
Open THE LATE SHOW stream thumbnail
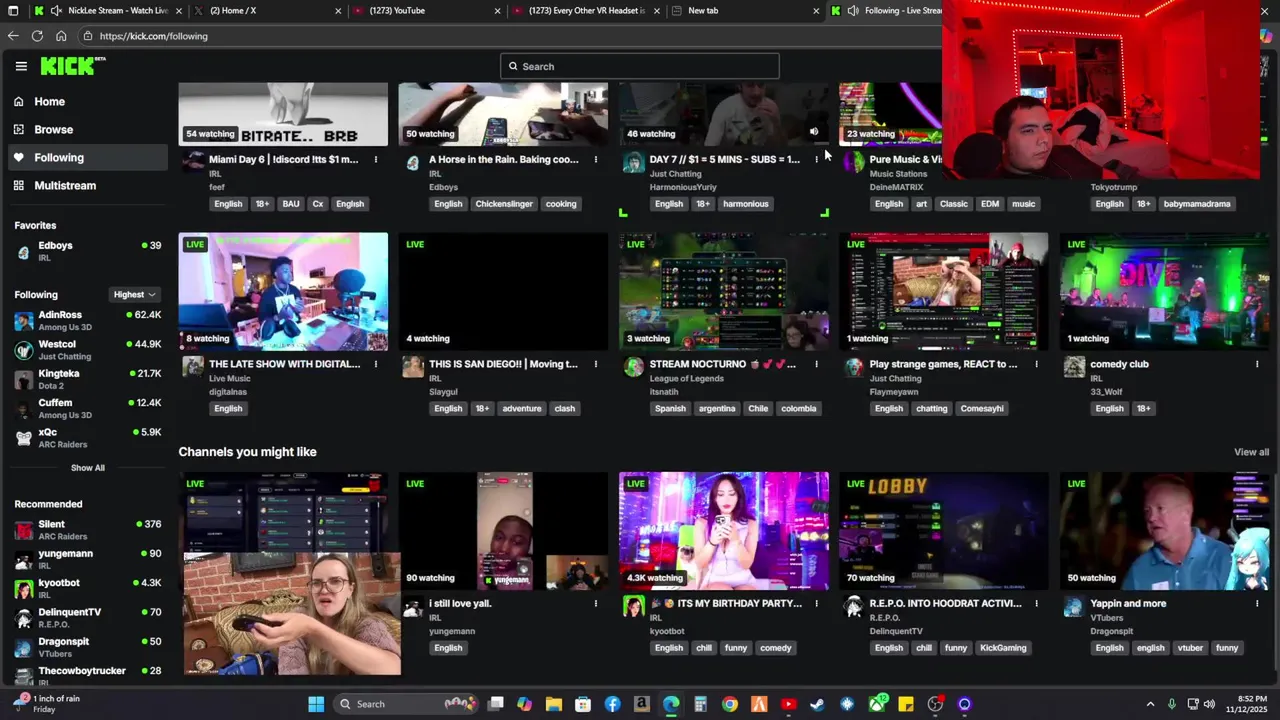[283, 291]
